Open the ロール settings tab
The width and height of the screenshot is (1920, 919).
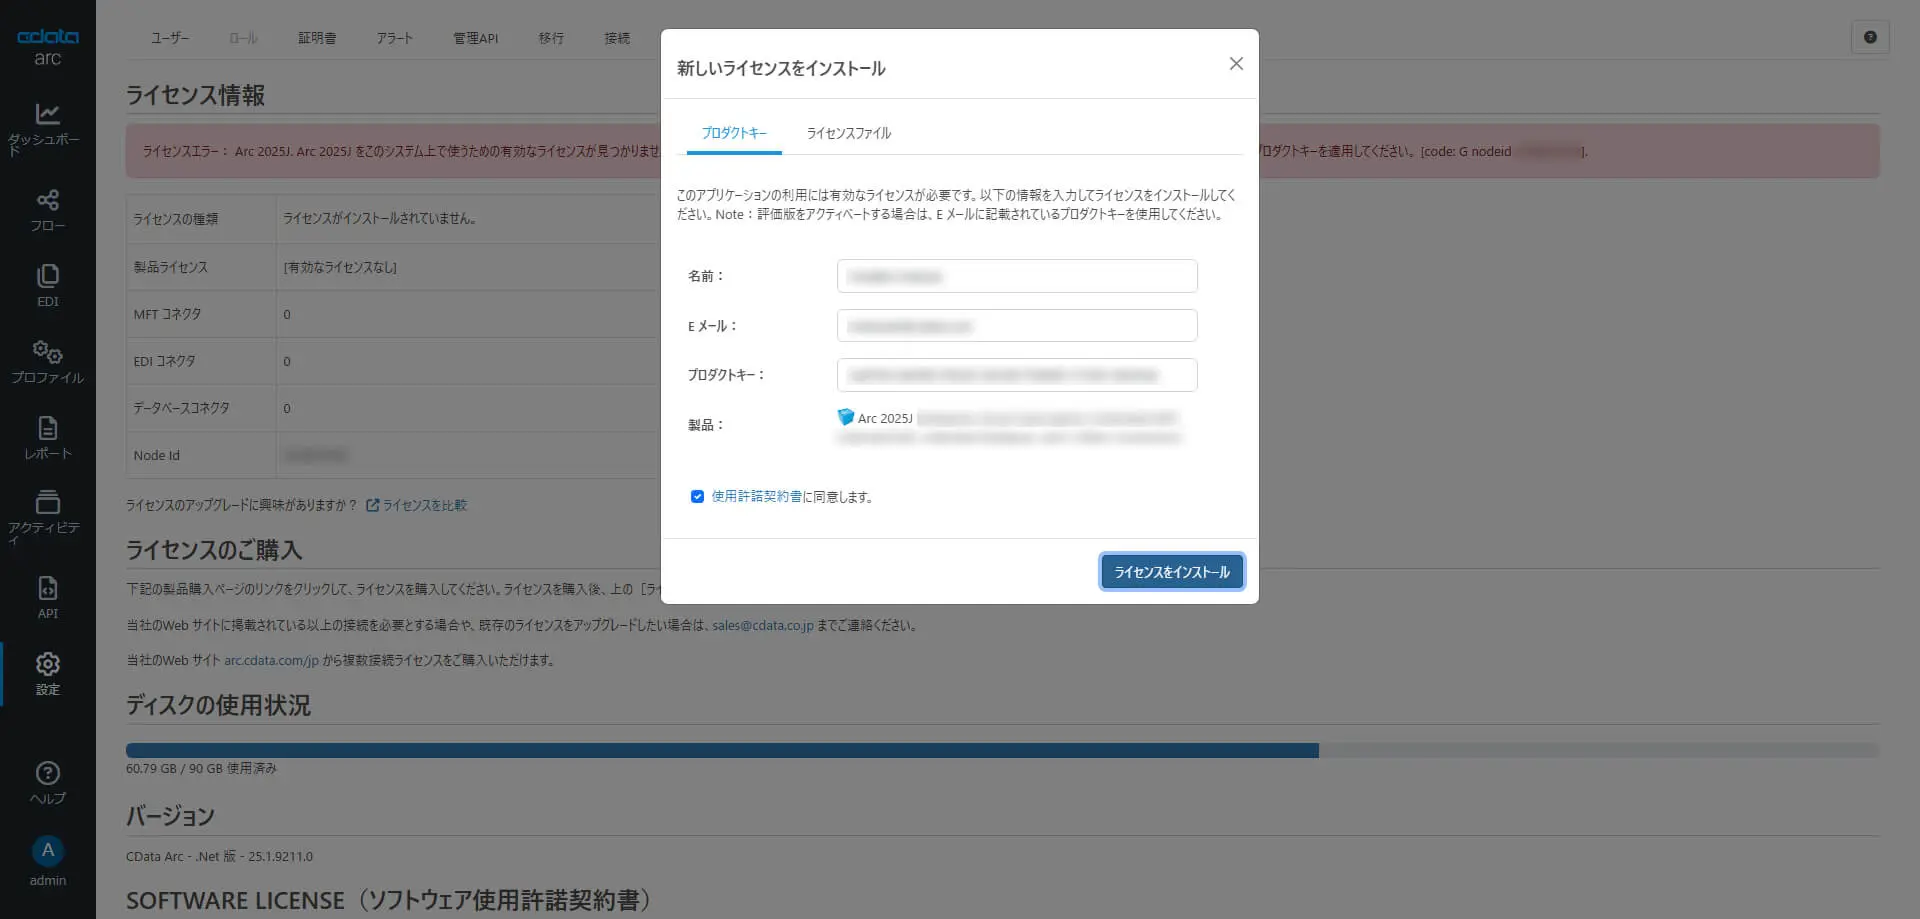243,38
